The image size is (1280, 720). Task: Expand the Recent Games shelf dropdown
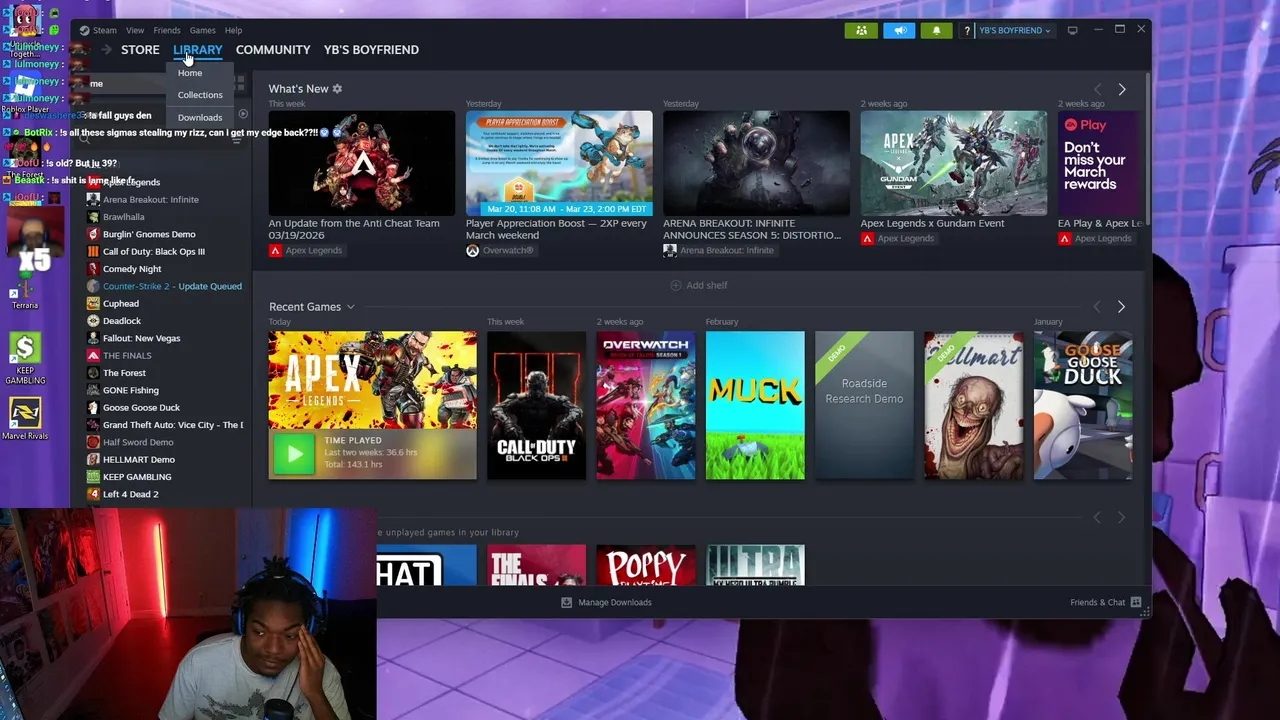[350, 307]
